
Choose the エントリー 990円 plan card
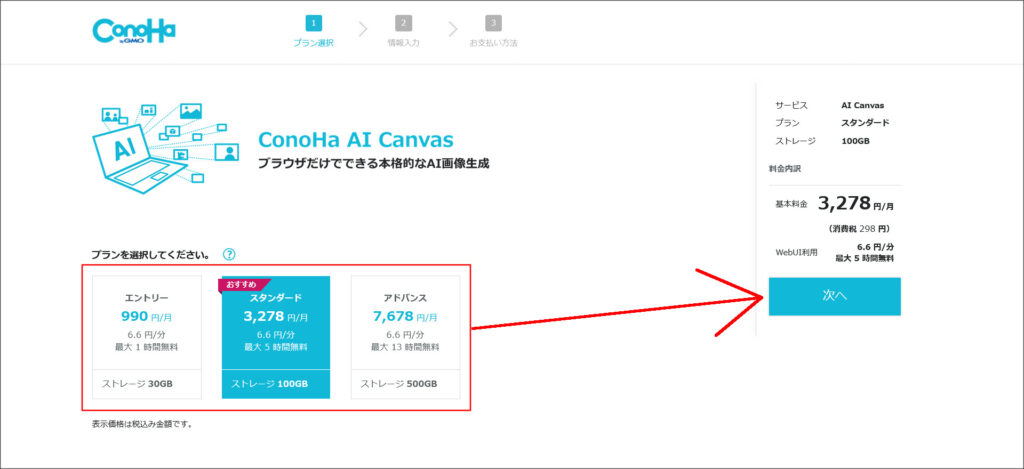147,337
